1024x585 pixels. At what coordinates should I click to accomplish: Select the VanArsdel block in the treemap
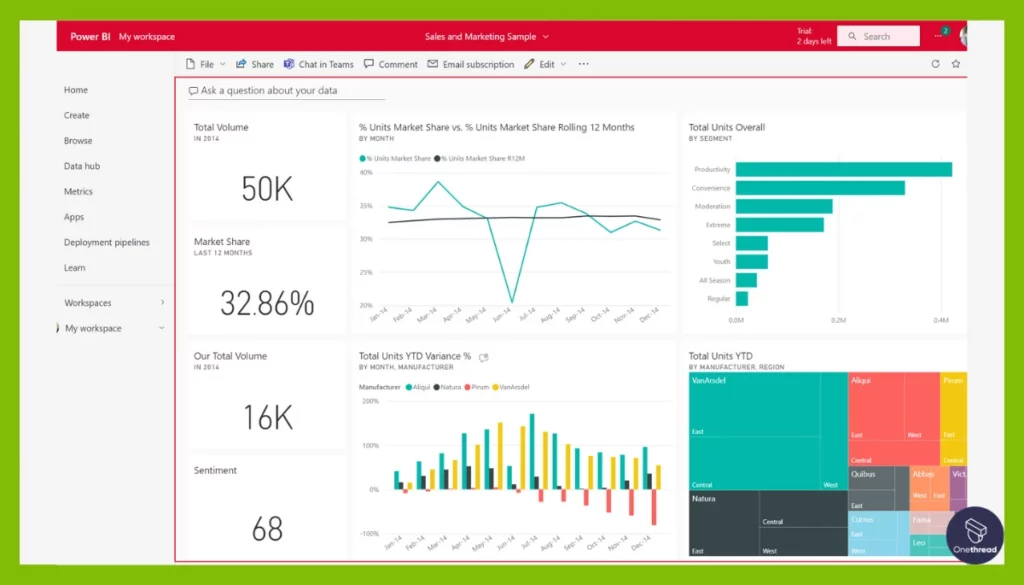768,431
